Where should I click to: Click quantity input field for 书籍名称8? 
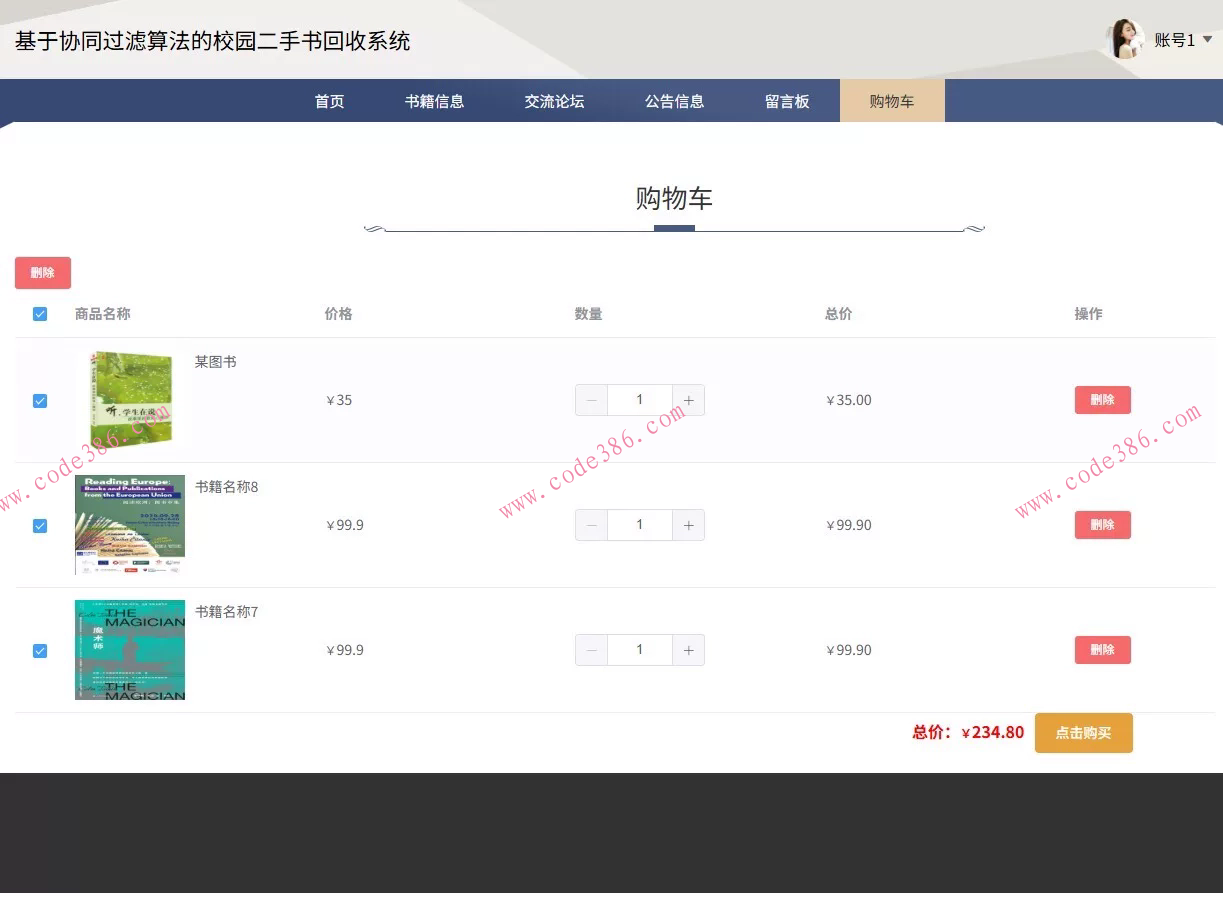point(640,525)
